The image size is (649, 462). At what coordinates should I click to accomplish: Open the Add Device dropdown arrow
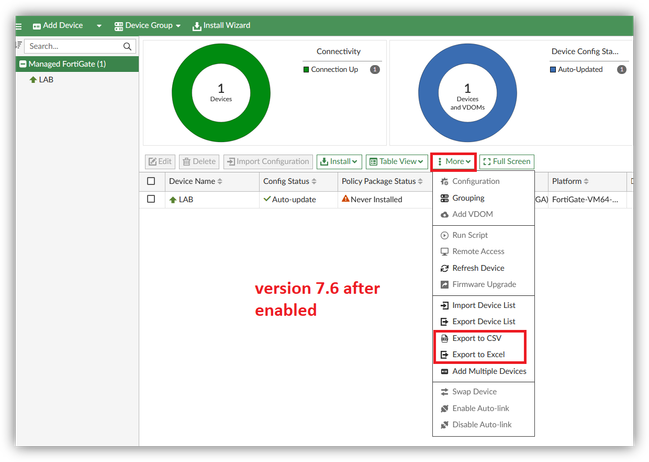pyautogui.click(x=99, y=26)
